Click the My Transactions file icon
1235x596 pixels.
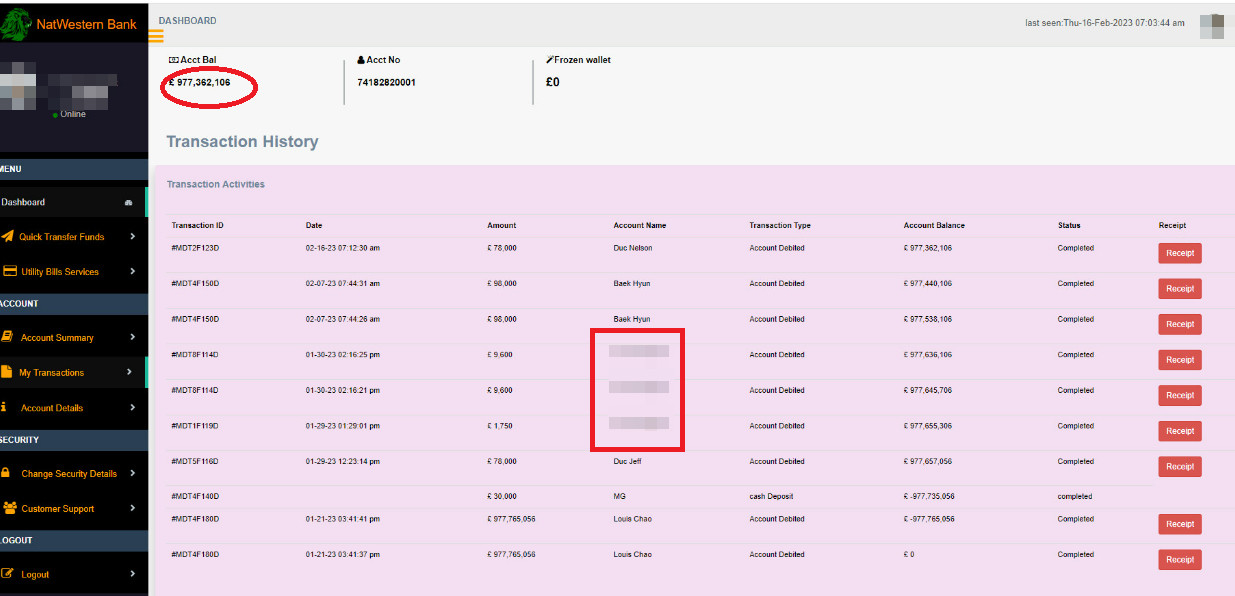(7, 372)
